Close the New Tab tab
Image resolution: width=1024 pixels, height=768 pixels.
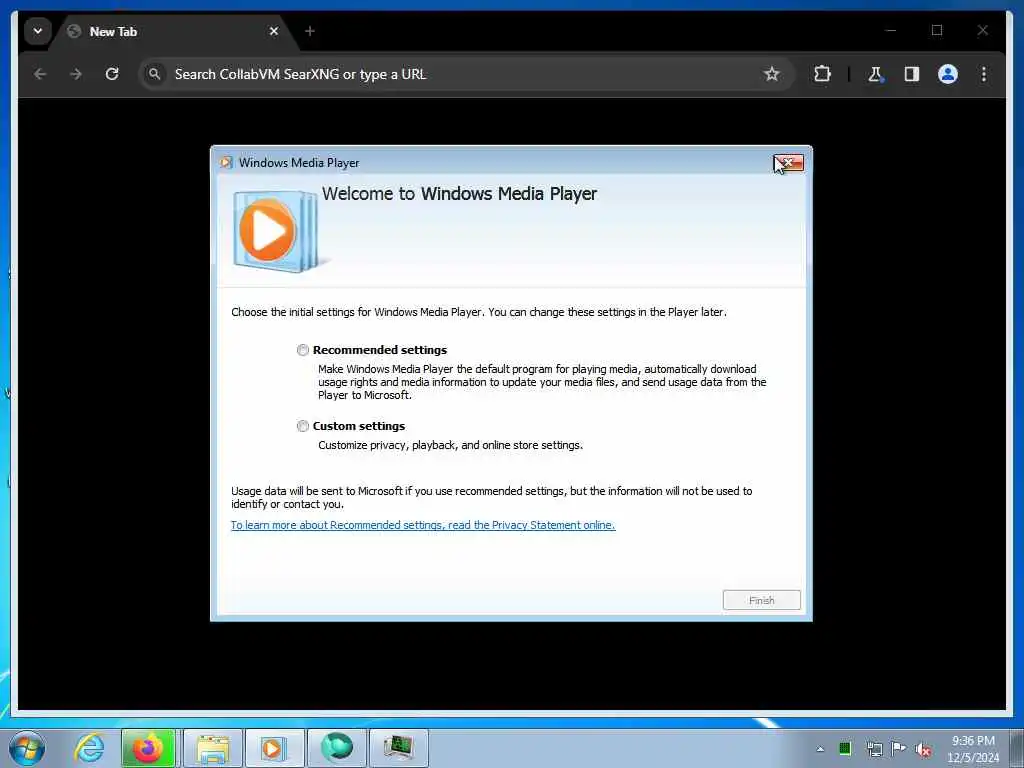tap(274, 31)
